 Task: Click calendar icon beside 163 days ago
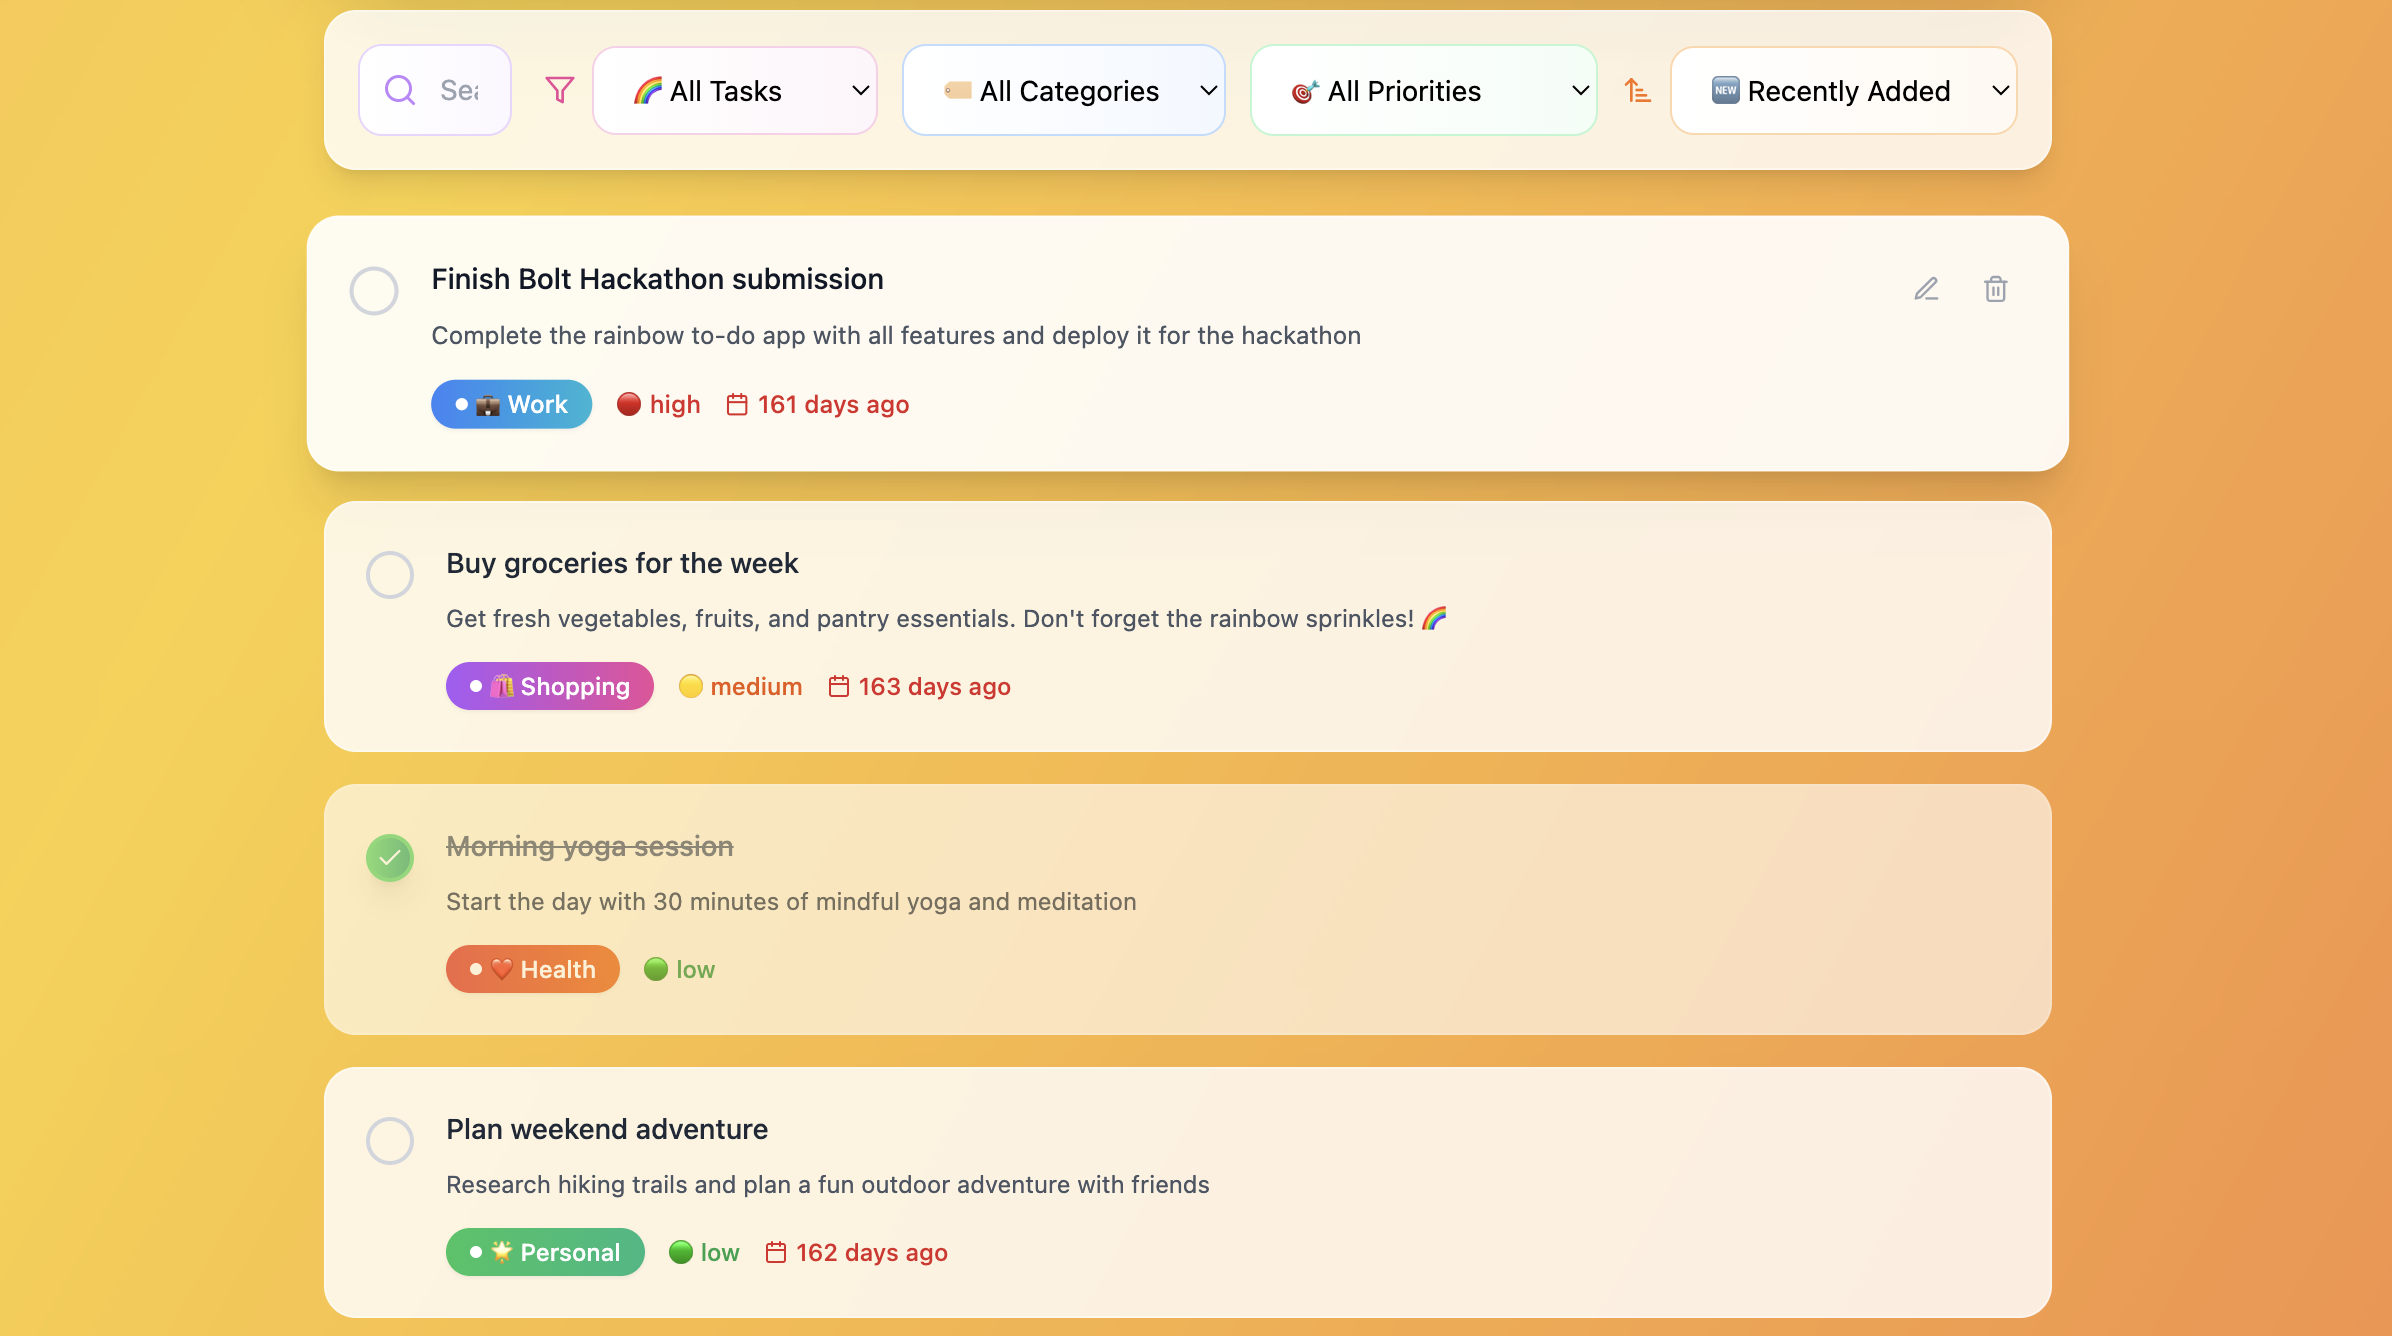tap(838, 686)
